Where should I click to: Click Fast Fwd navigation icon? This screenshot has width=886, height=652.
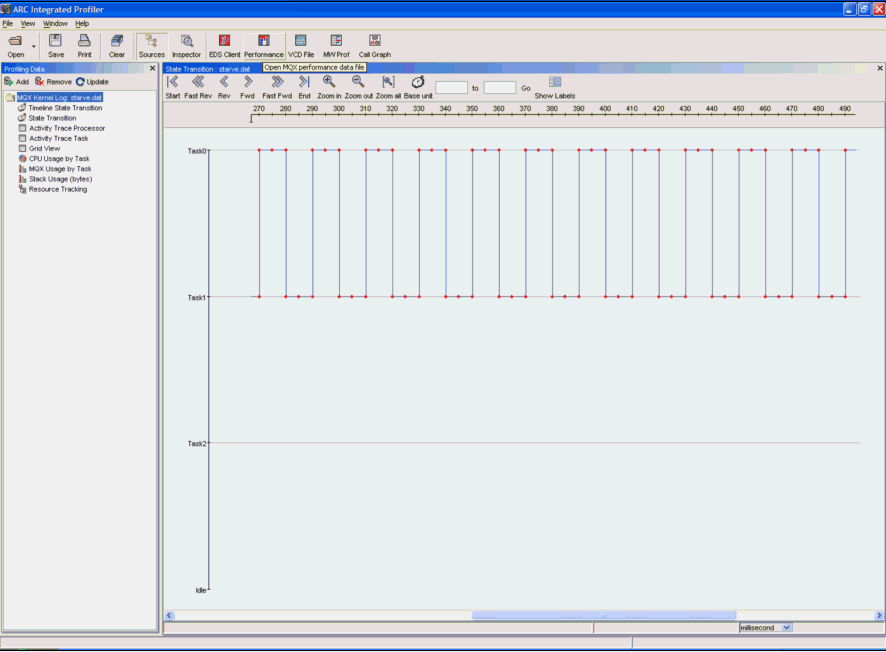click(x=277, y=82)
